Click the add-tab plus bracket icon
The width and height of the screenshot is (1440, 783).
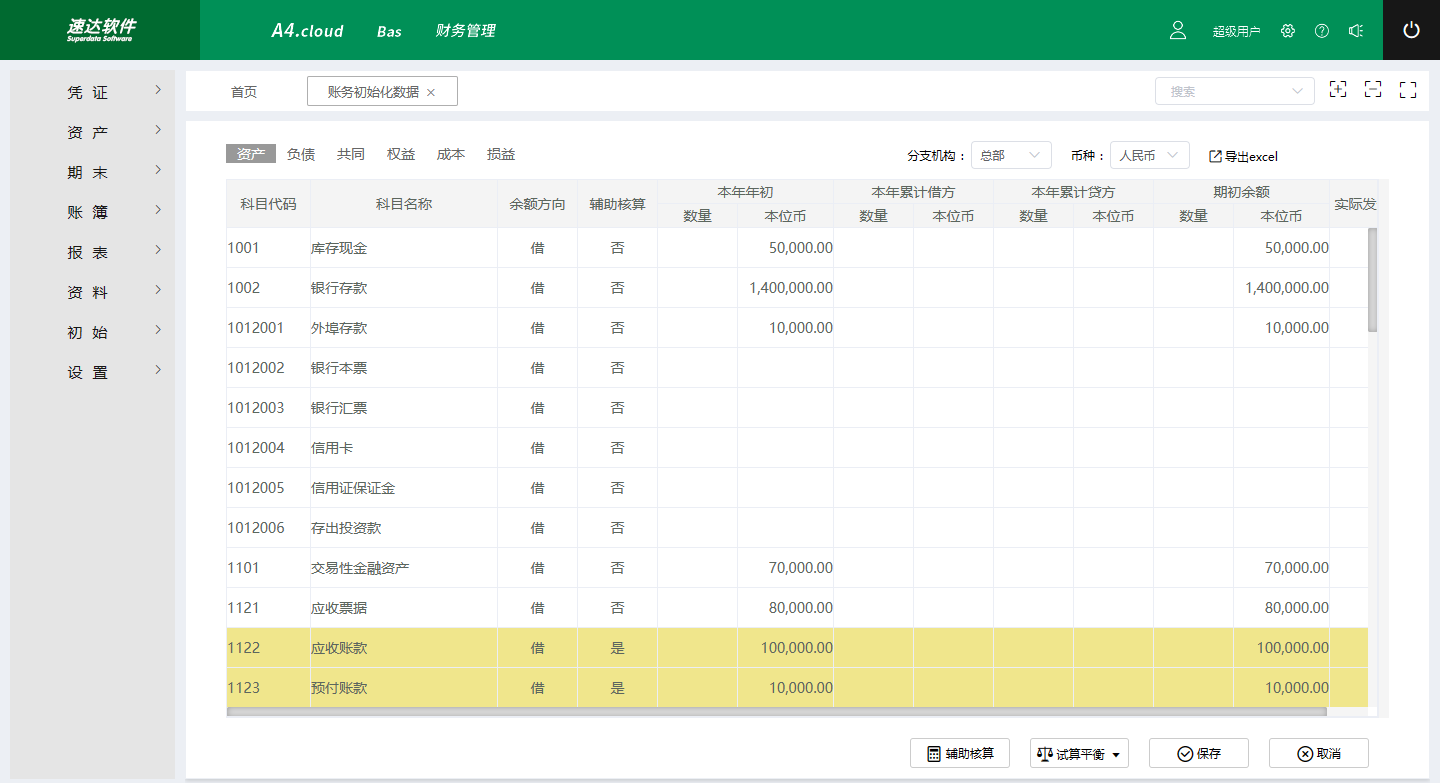pyautogui.click(x=1338, y=90)
